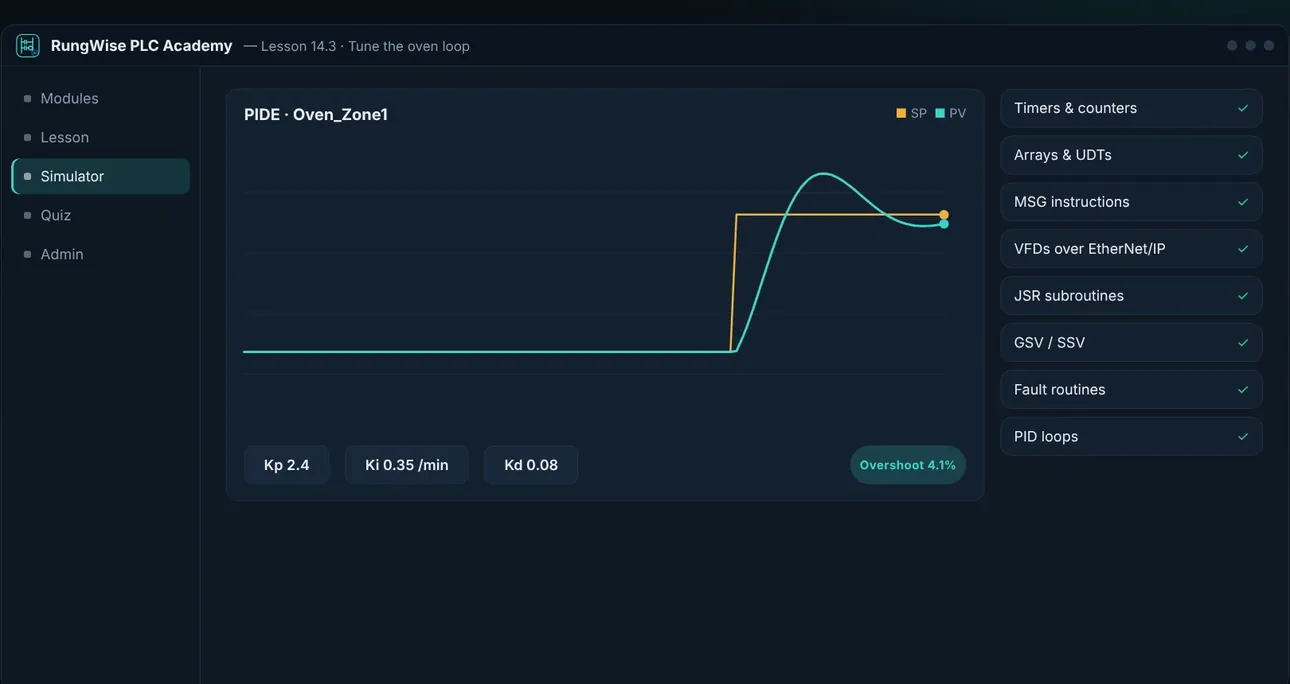Click the Overshoot 4.1% badge
The height and width of the screenshot is (684, 1290).
point(908,465)
